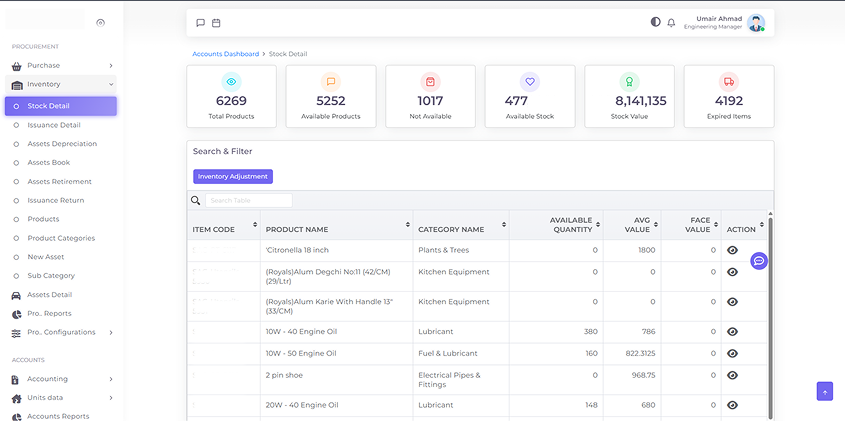
Task: Go to Accounts Dashboard breadcrumb link
Action: (x=225, y=54)
